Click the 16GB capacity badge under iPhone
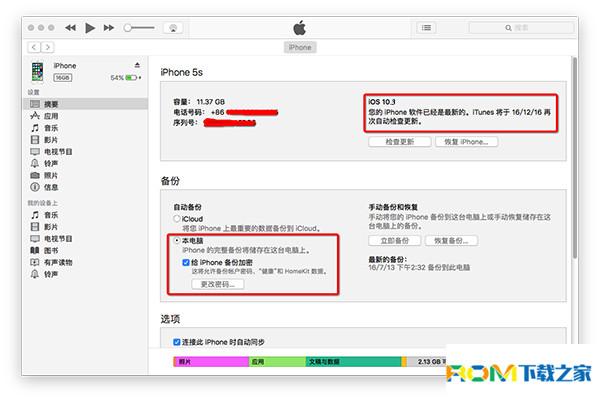Viewport: 600px width, 400px height. click(x=62, y=78)
